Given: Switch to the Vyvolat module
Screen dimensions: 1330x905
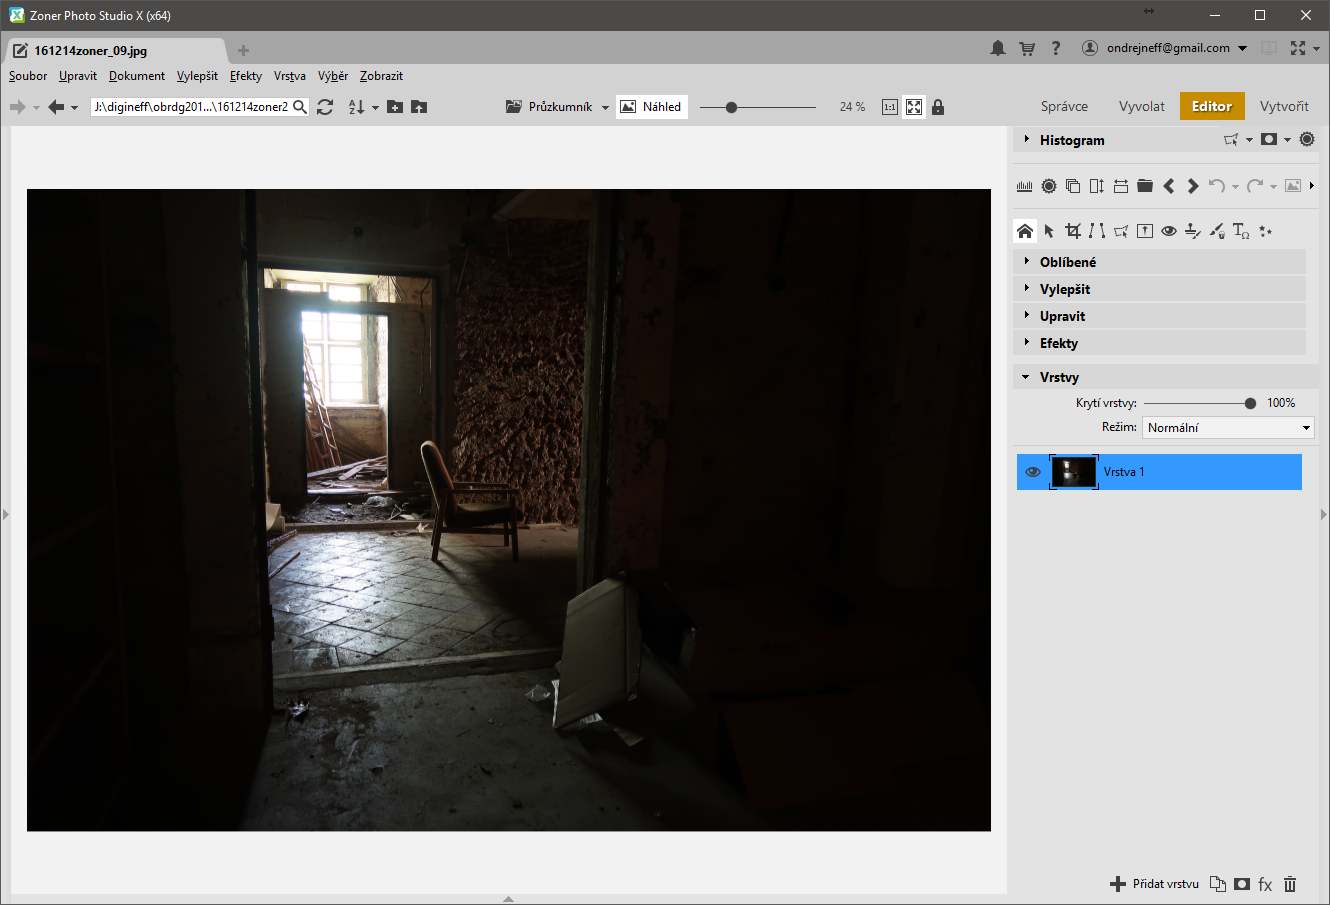Looking at the screenshot, I should click(1142, 106).
